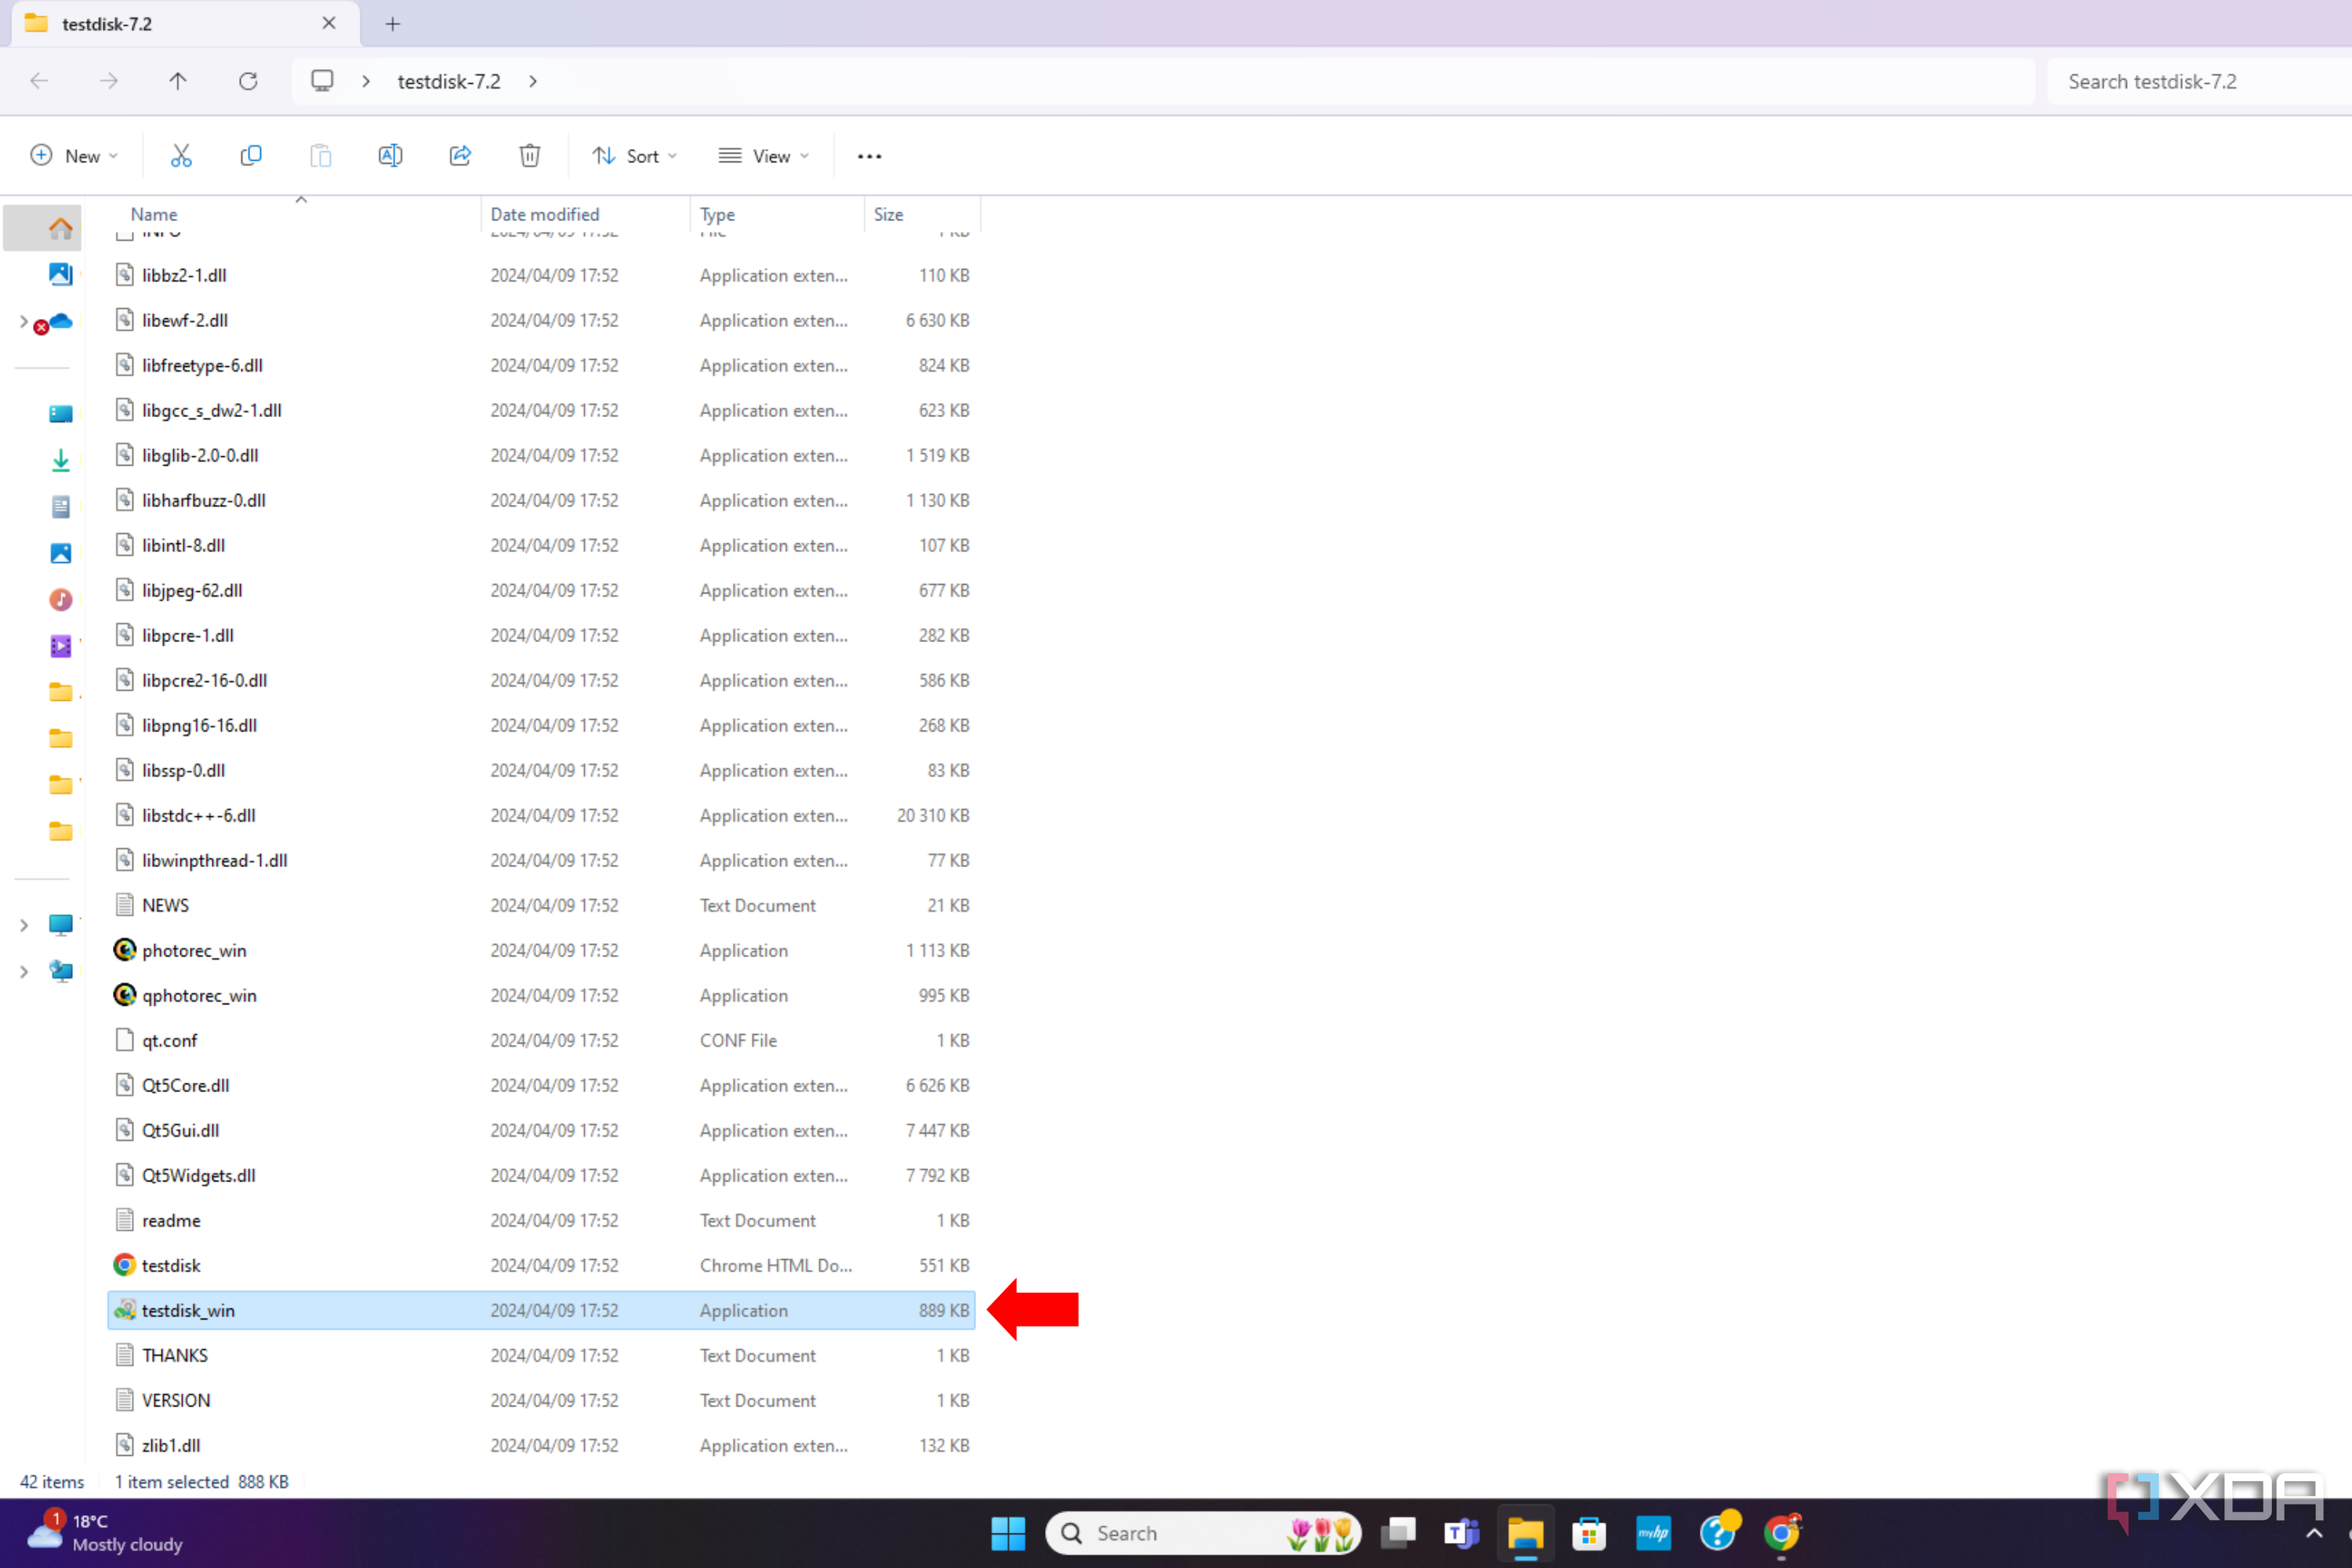This screenshot has width=2352, height=1568.
Task: Open the Sort dropdown menu
Action: click(635, 156)
